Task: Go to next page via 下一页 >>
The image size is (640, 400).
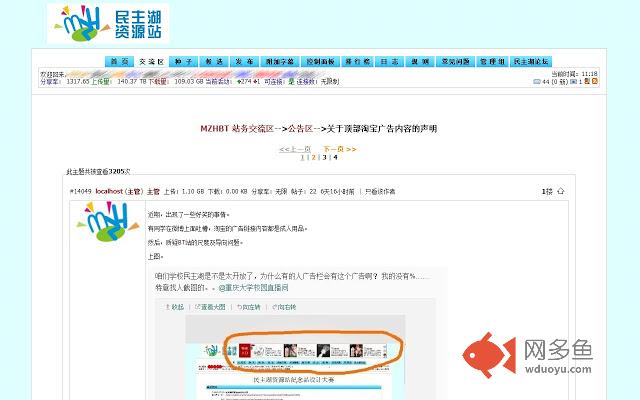Action: point(340,149)
